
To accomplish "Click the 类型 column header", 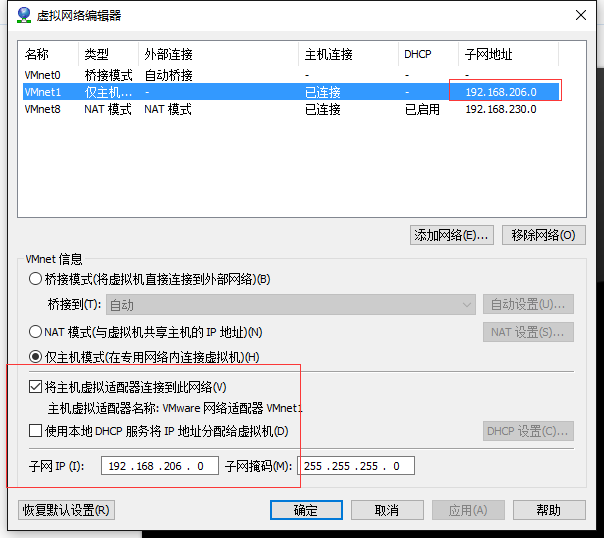I will (109, 54).
